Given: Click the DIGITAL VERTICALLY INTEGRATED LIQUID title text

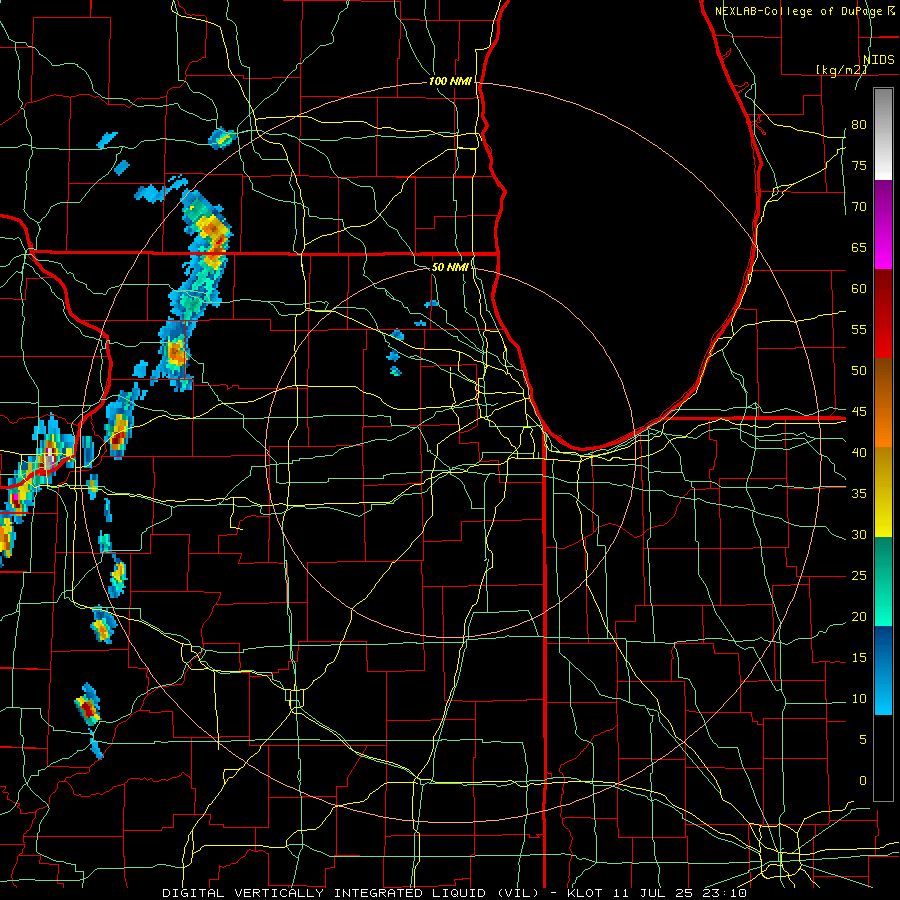Looking at the screenshot, I should click(x=324, y=893).
